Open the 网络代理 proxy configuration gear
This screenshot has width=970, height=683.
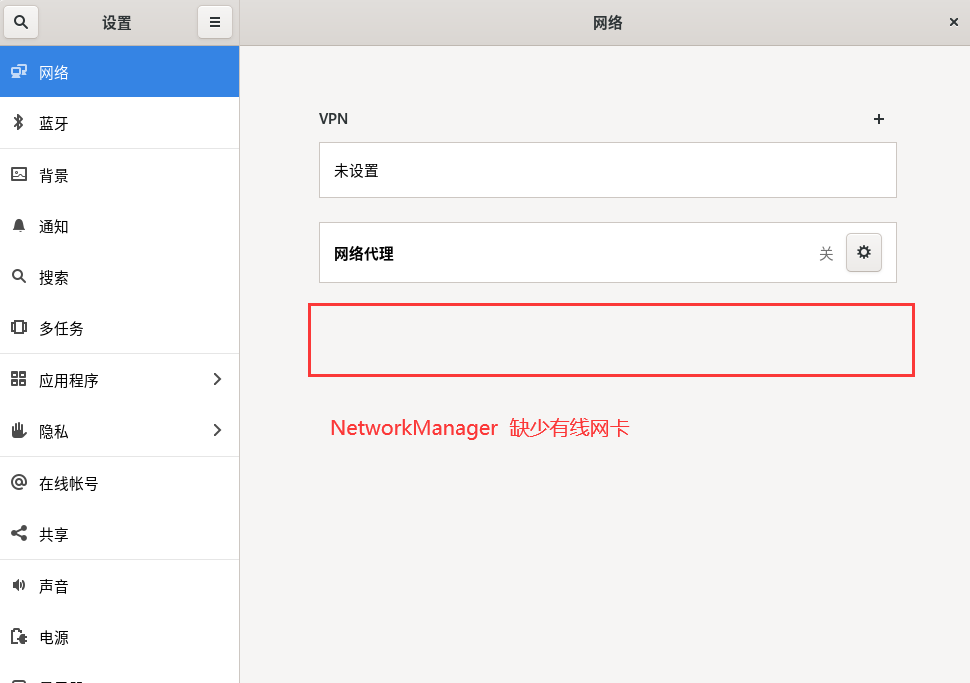point(863,252)
